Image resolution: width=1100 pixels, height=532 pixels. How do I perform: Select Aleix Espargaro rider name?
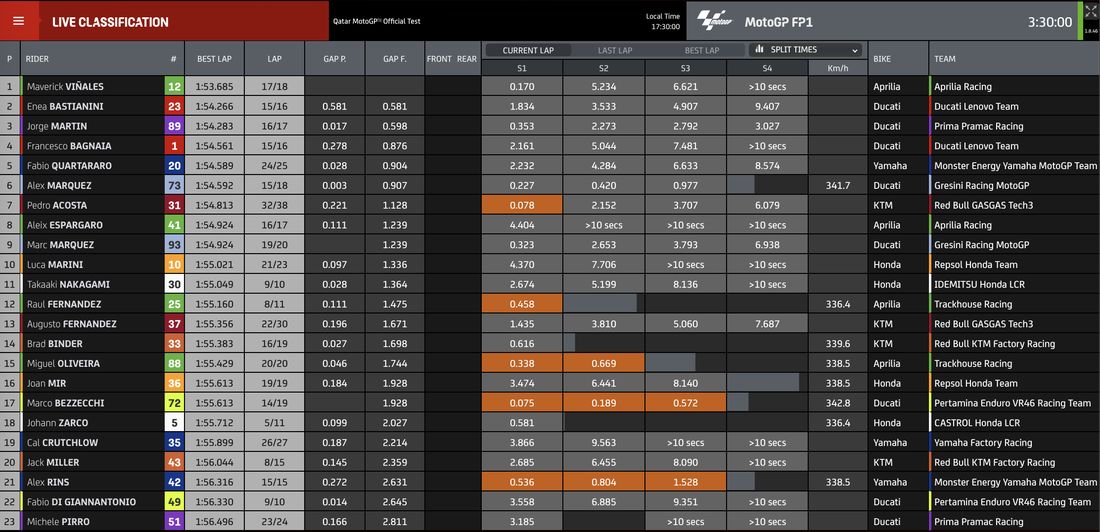(65, 225)
